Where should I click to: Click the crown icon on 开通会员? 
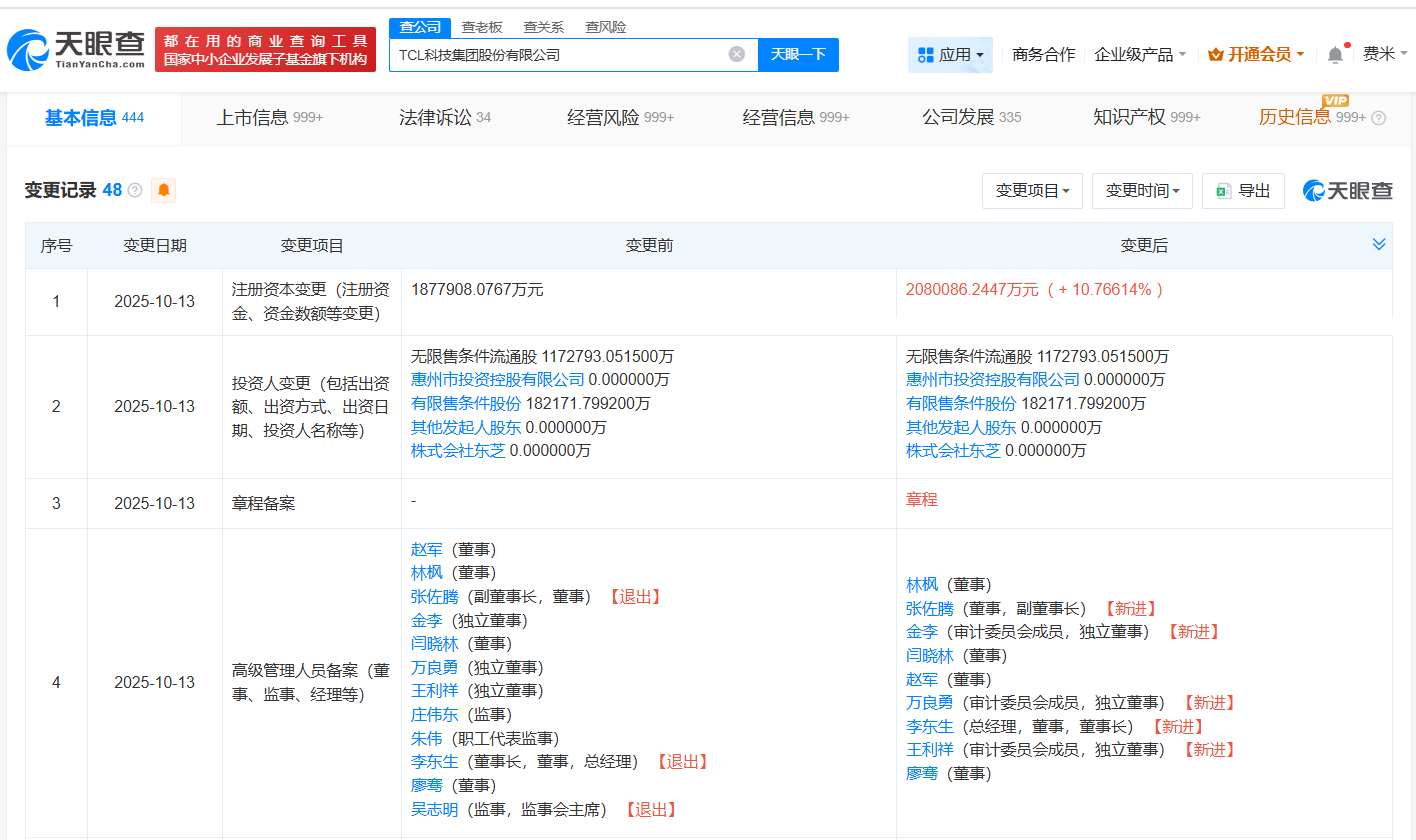pyautogui.click(x=1214, y=54)
